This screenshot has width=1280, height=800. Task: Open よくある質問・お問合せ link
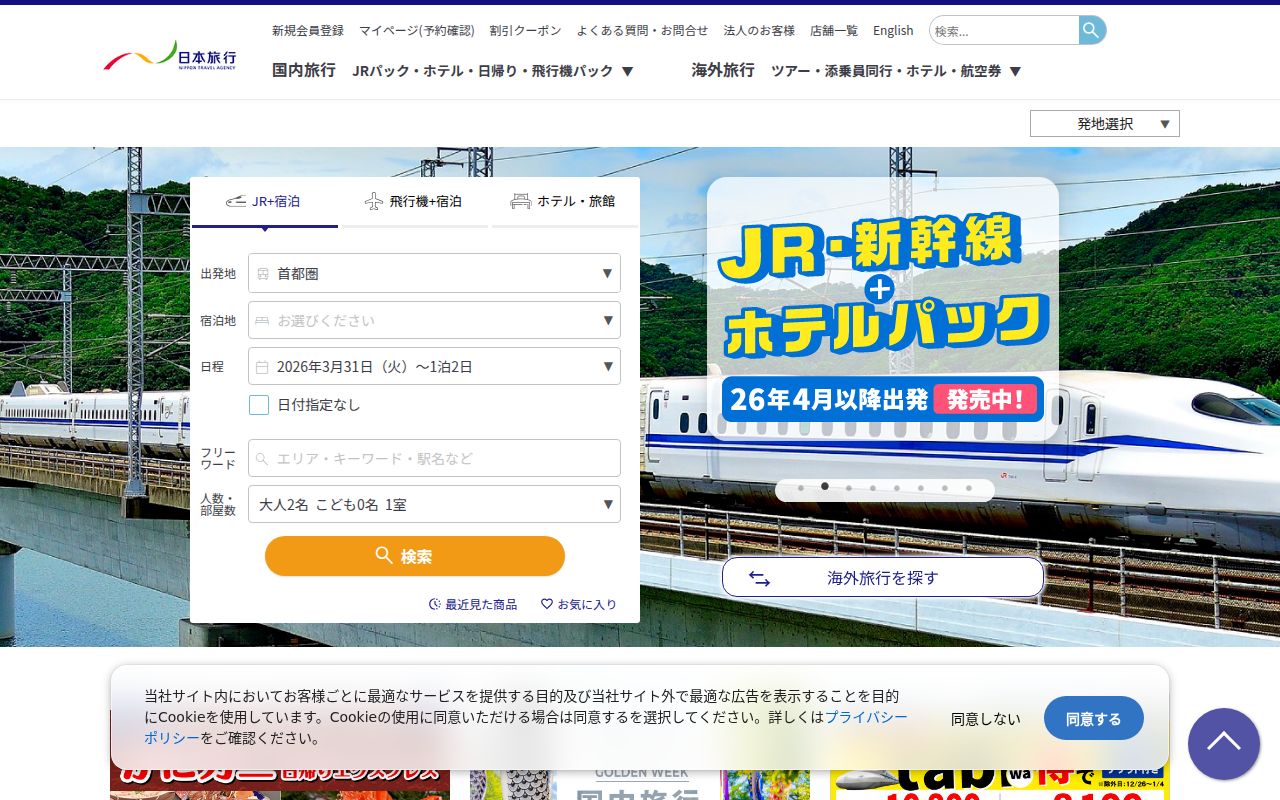(642, 31)
